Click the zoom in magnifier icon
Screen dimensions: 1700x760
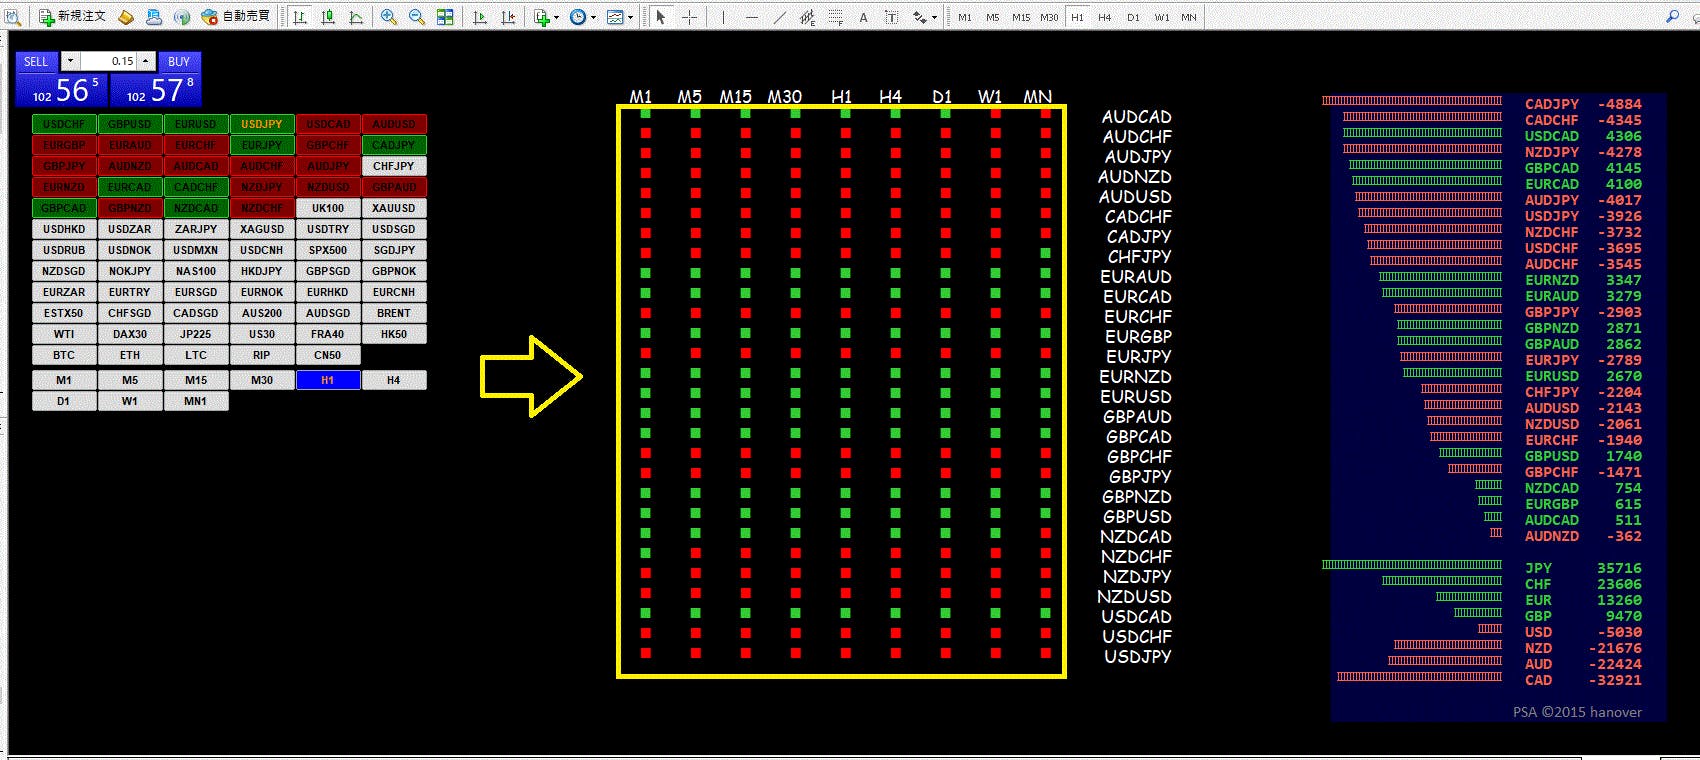[388, 17]
